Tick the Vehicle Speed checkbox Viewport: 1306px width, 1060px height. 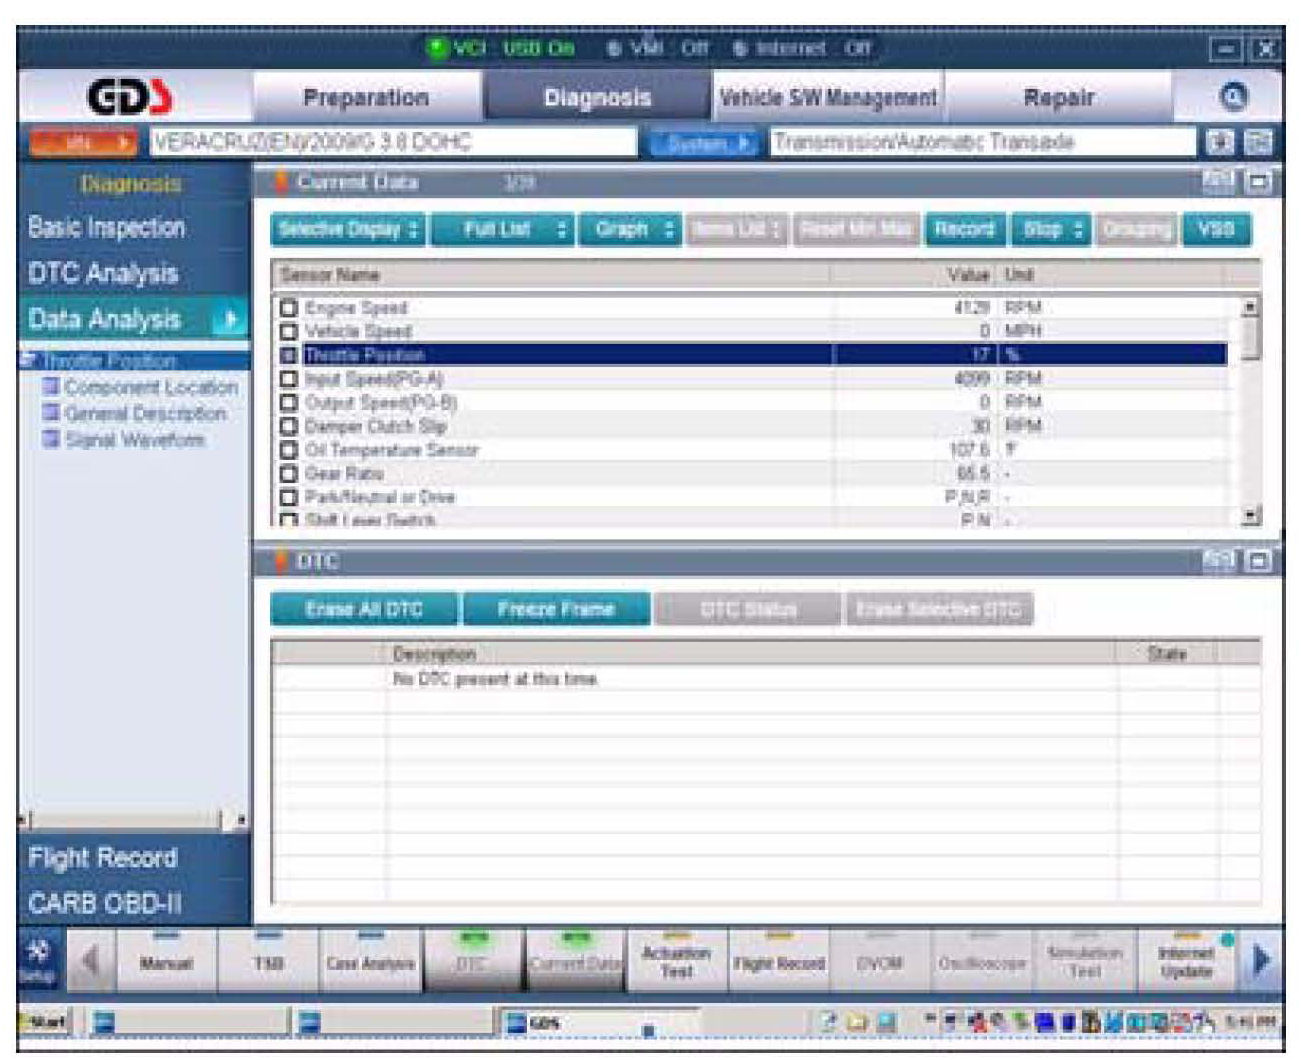289,331
